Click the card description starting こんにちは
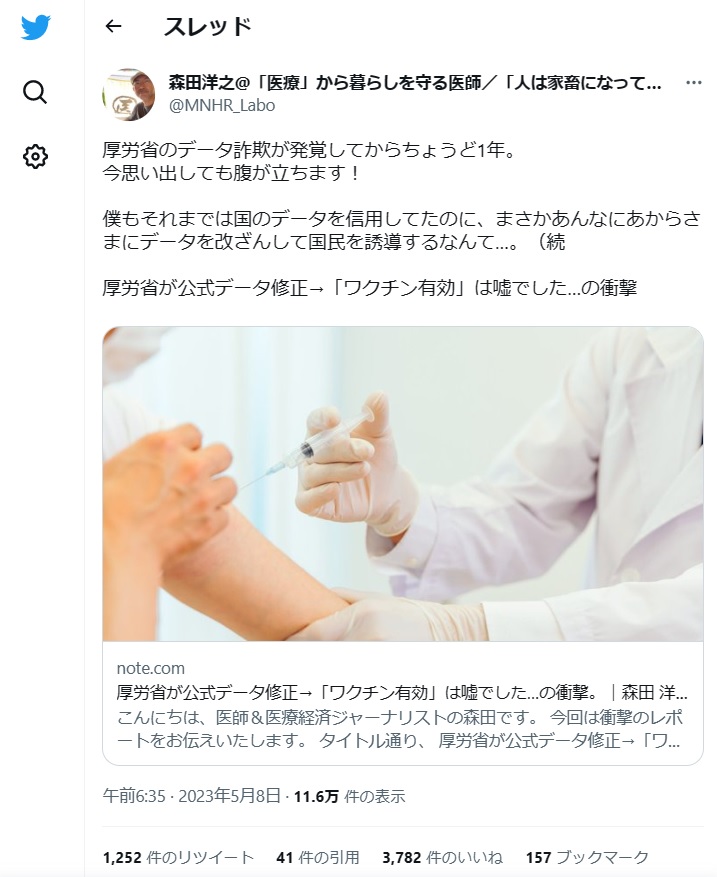717x877 pixels. coord(400,729)
